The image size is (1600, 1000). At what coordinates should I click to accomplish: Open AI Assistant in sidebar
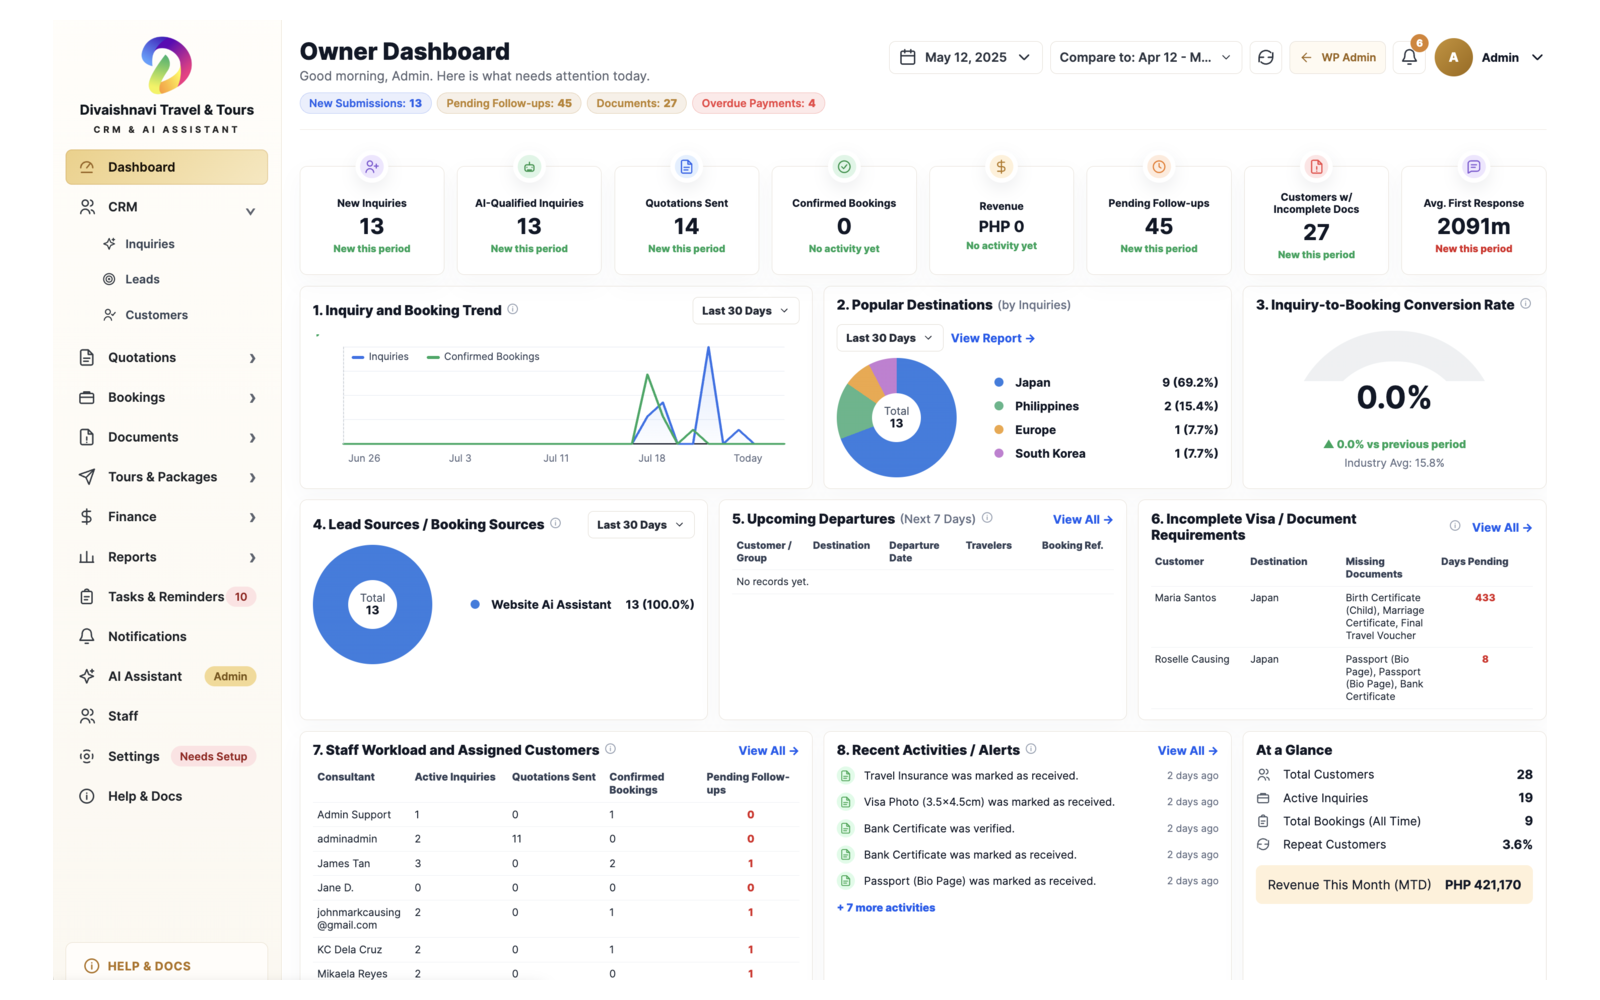coord(167,677)
